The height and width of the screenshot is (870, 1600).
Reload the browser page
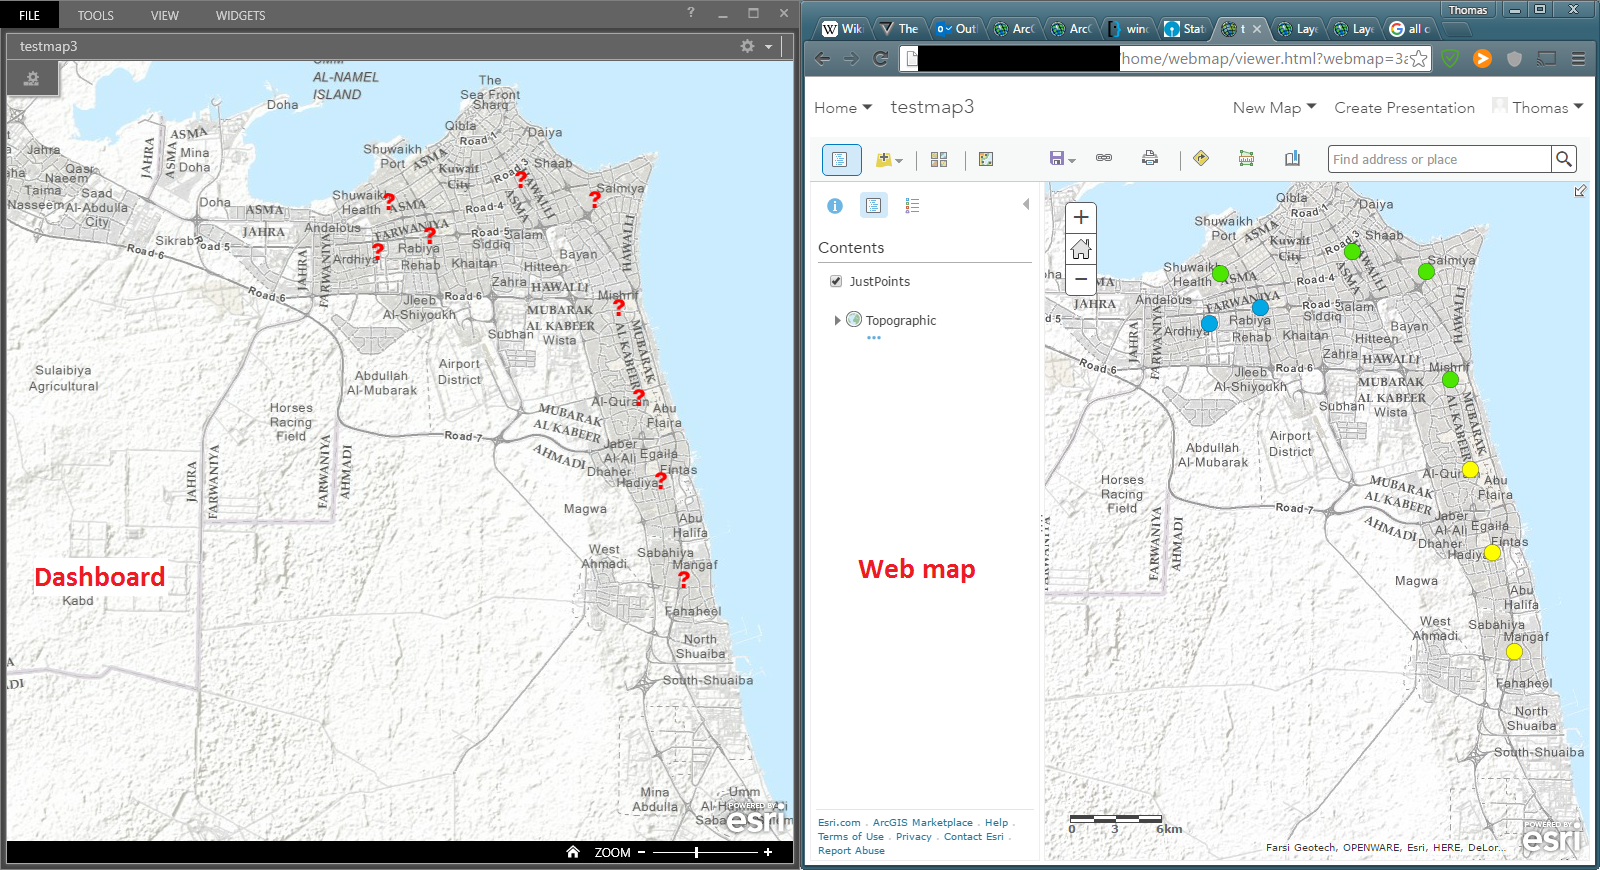tap(881, 59)
